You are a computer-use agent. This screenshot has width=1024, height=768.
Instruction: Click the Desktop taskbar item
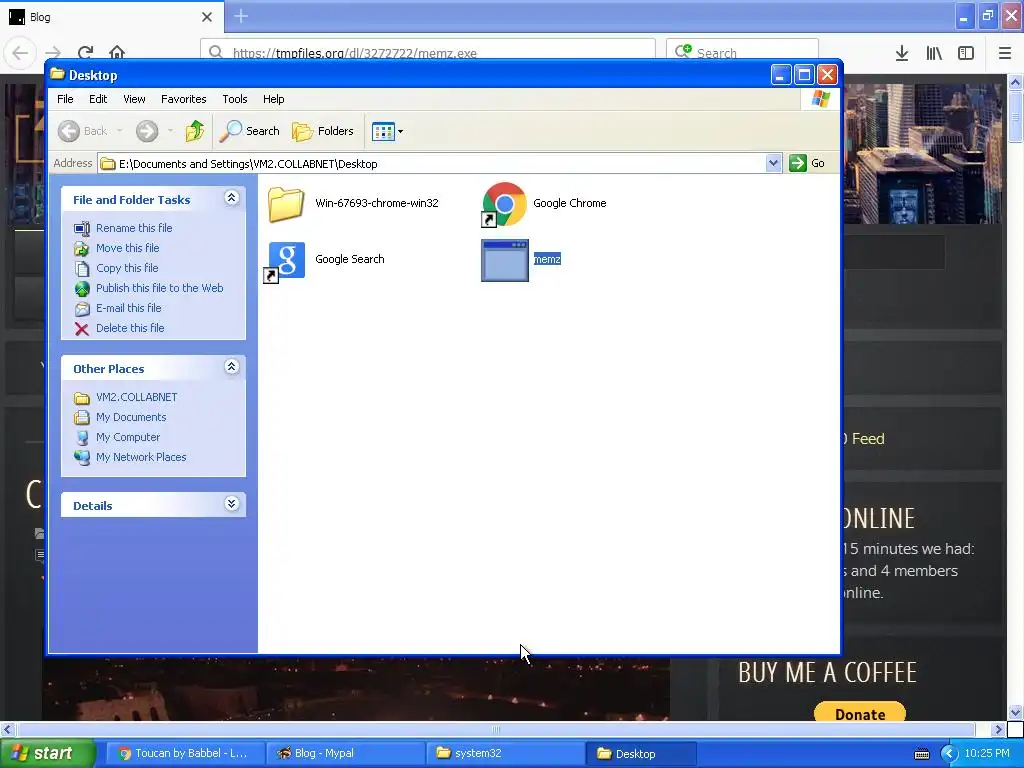tap(640, 754)
